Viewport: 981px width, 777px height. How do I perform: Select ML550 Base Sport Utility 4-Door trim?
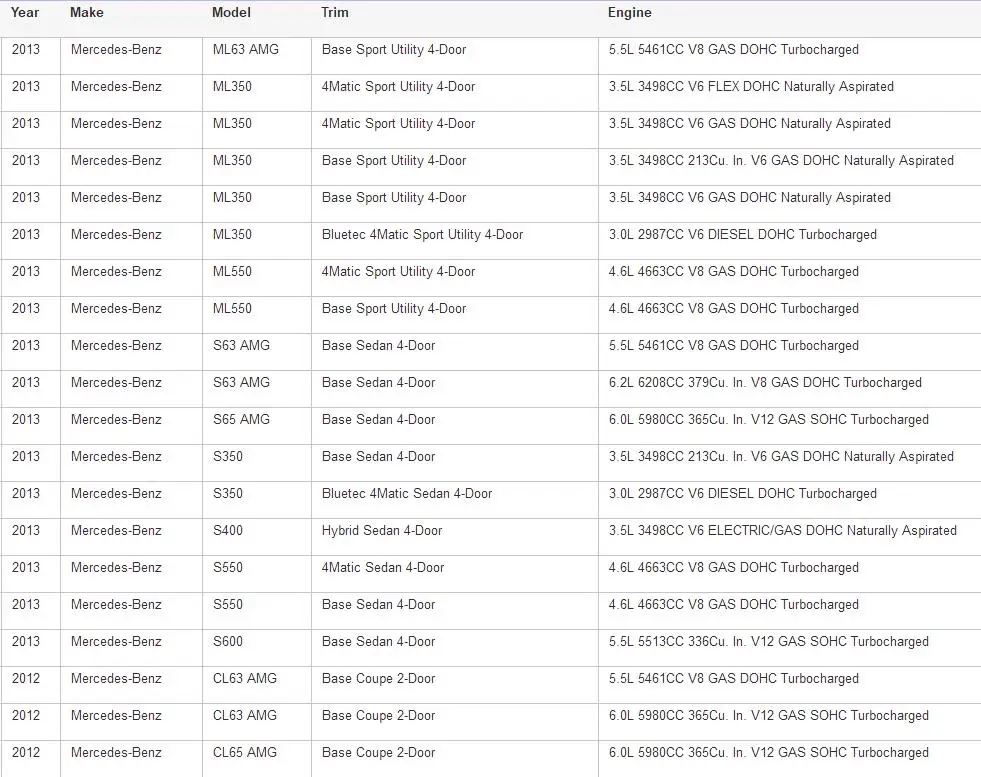pos(454,315)
